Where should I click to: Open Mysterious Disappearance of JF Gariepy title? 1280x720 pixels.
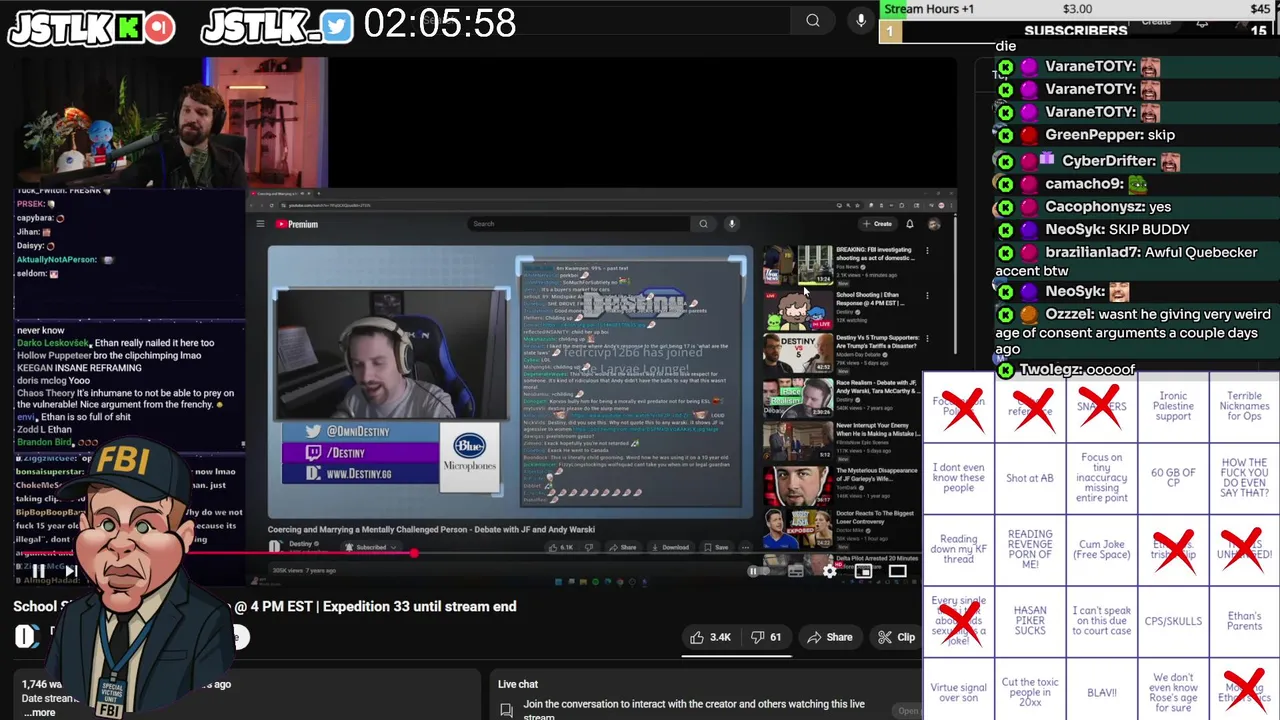(877, 474)
